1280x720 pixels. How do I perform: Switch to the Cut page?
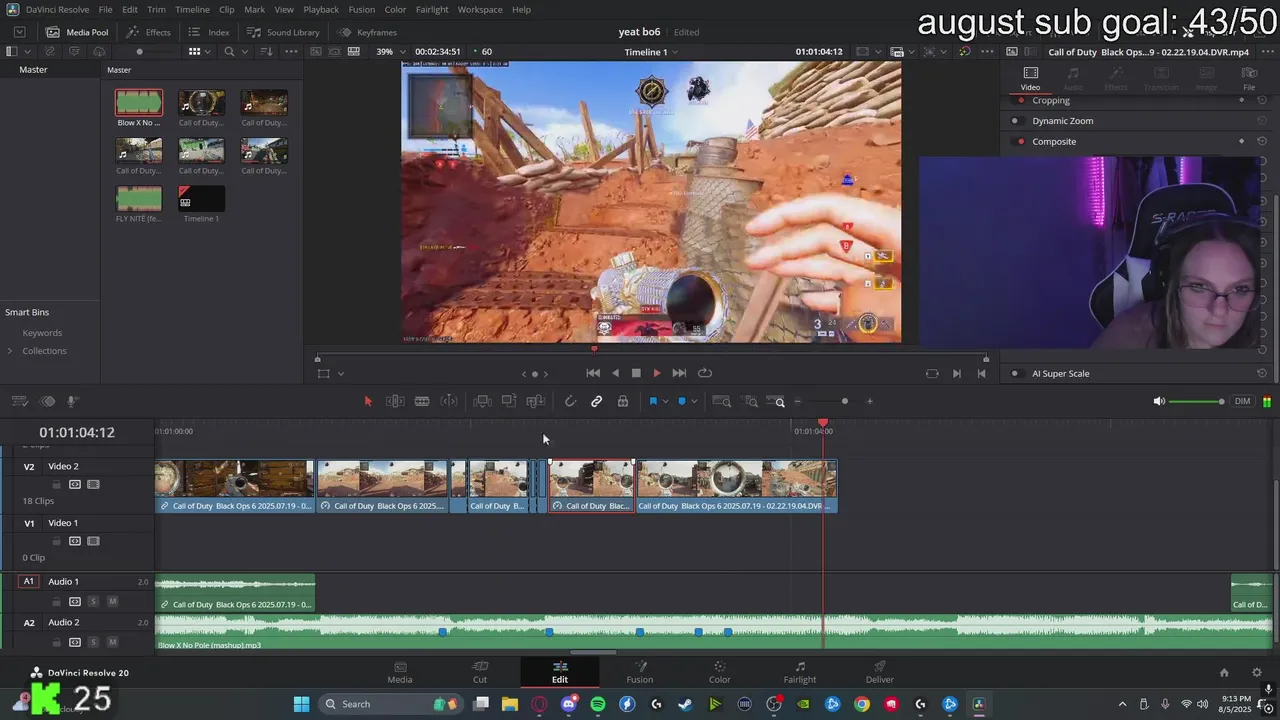click(480, 672)
